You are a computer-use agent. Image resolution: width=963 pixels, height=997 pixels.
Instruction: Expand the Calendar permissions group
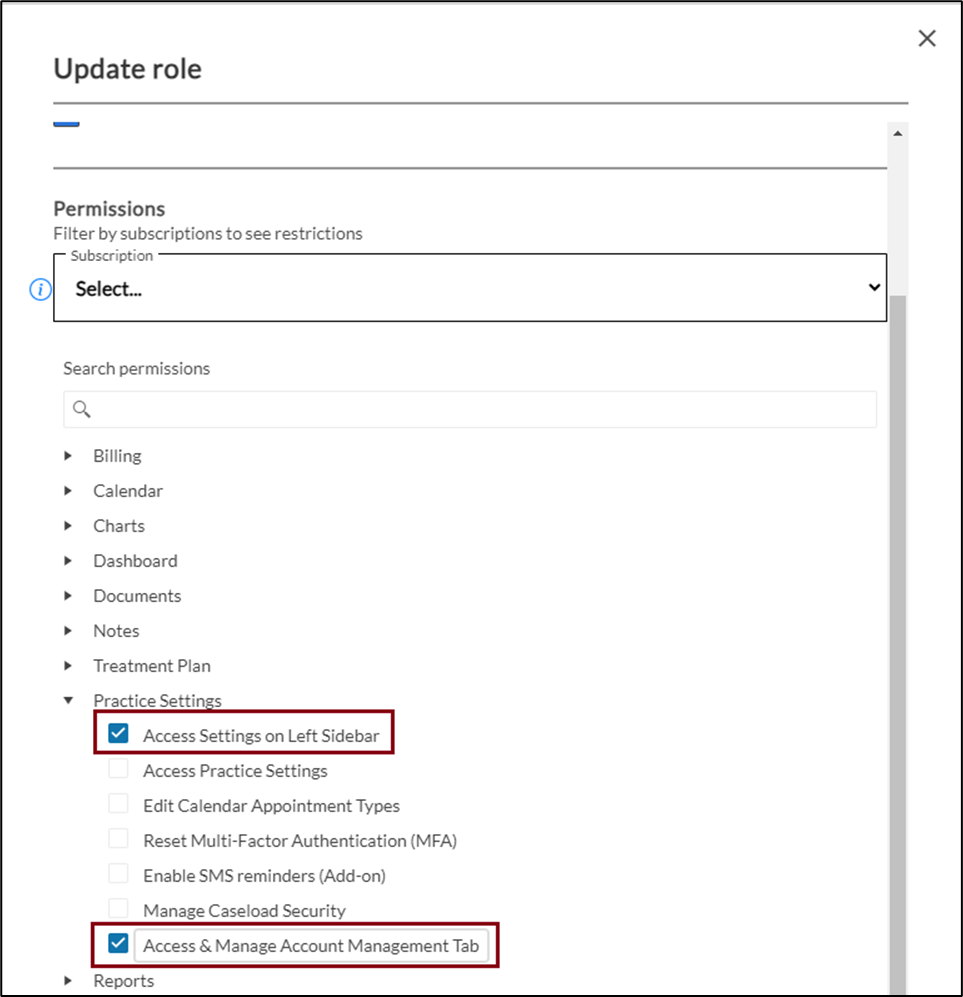click(x=68, y=491)
